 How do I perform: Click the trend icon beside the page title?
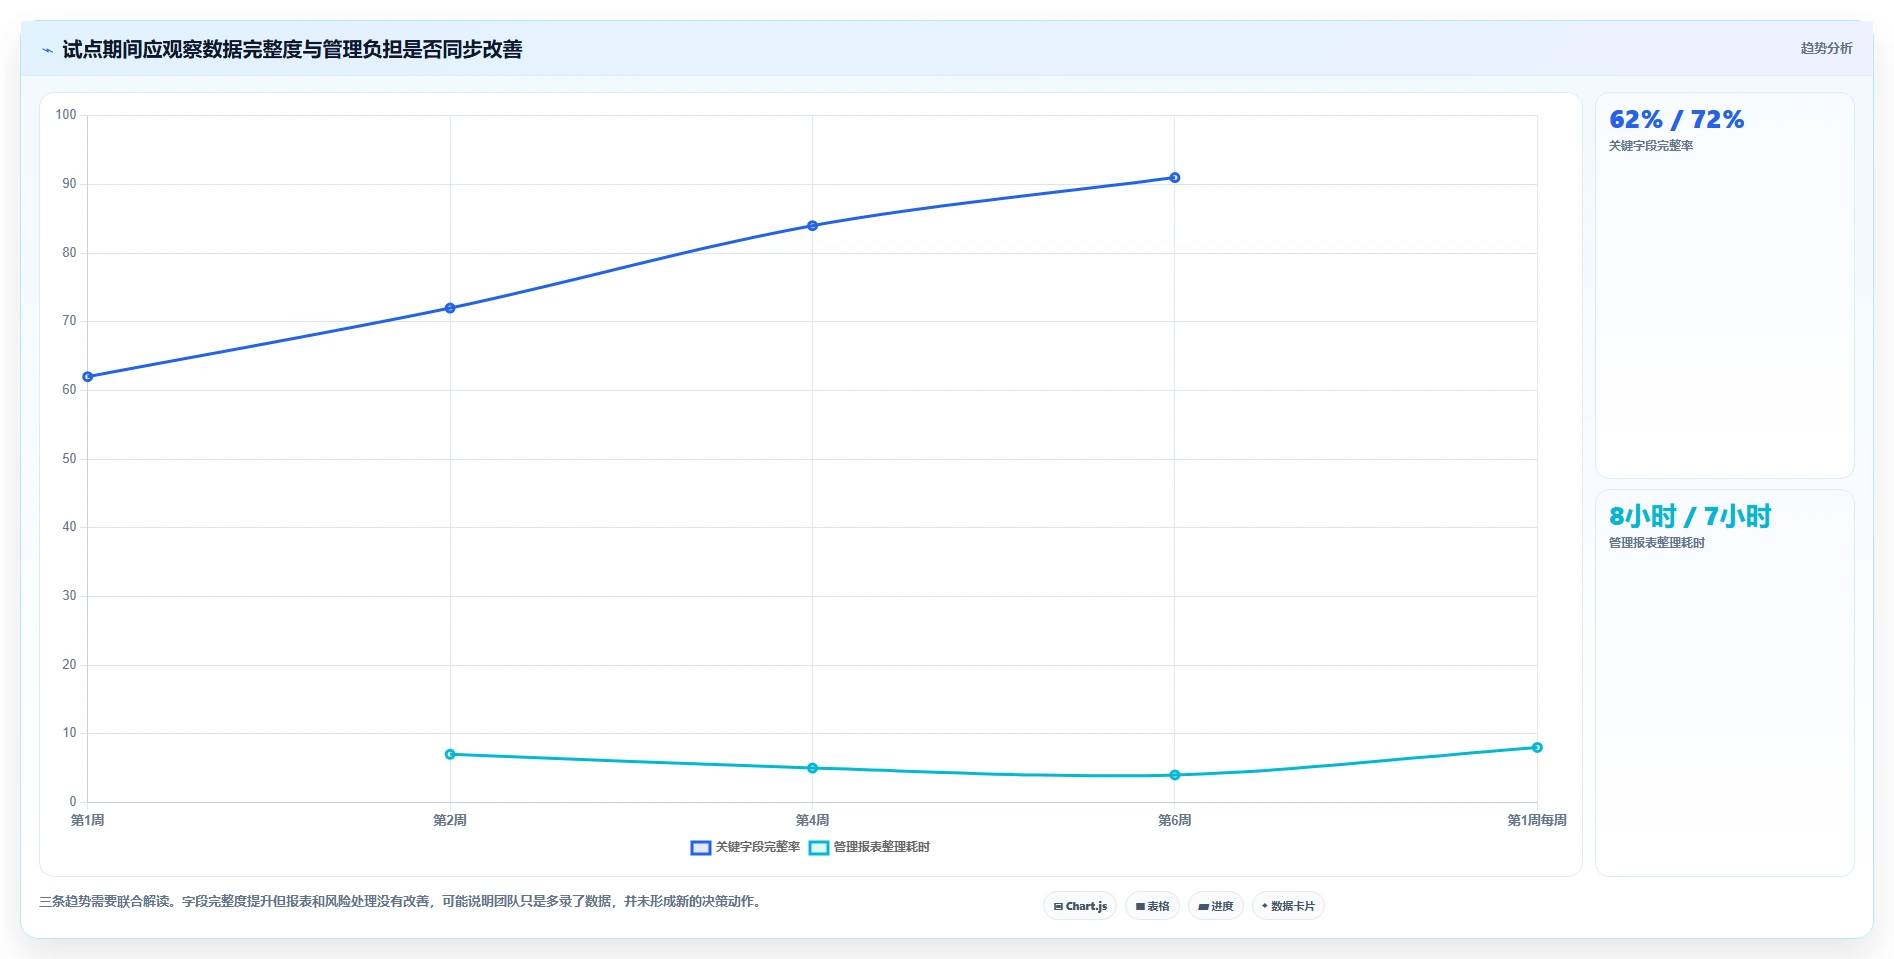pos(47,50)
